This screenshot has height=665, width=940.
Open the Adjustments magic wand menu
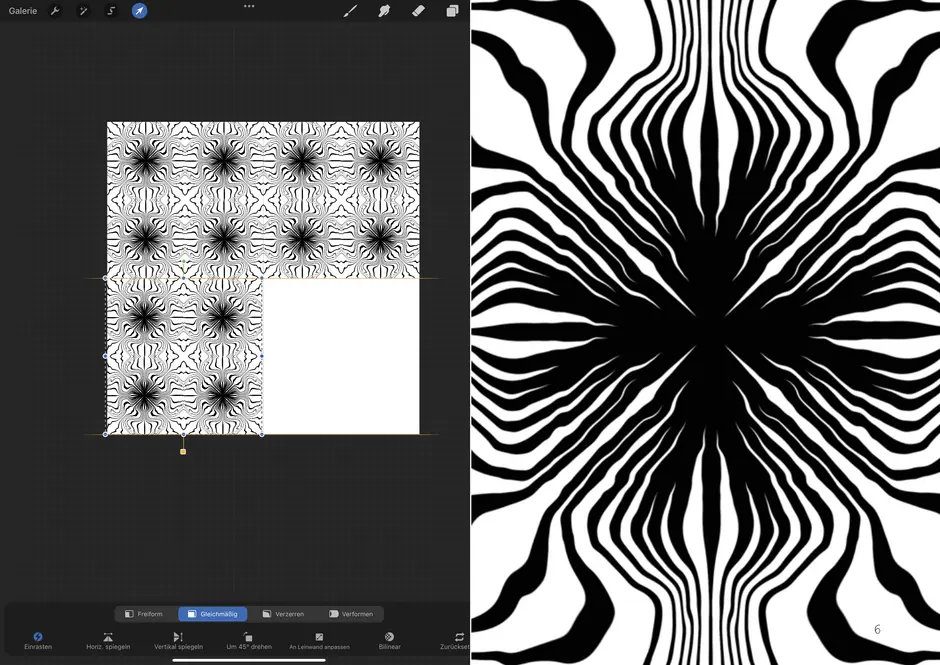click(x=83, y=11)
